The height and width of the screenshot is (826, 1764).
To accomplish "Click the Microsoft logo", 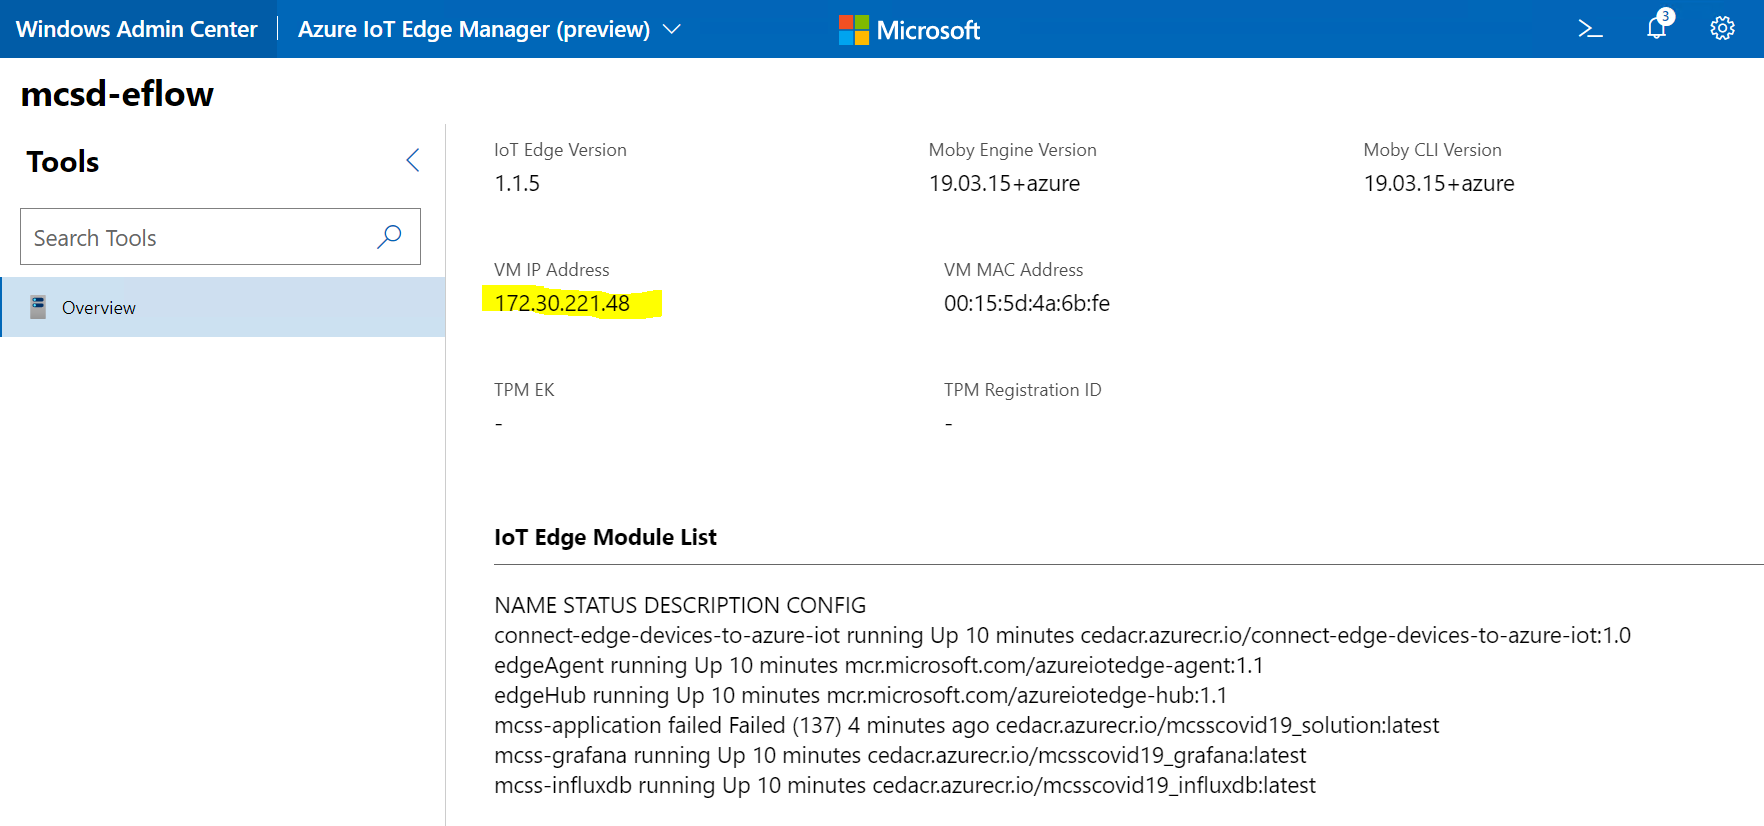I will [909, 30].
